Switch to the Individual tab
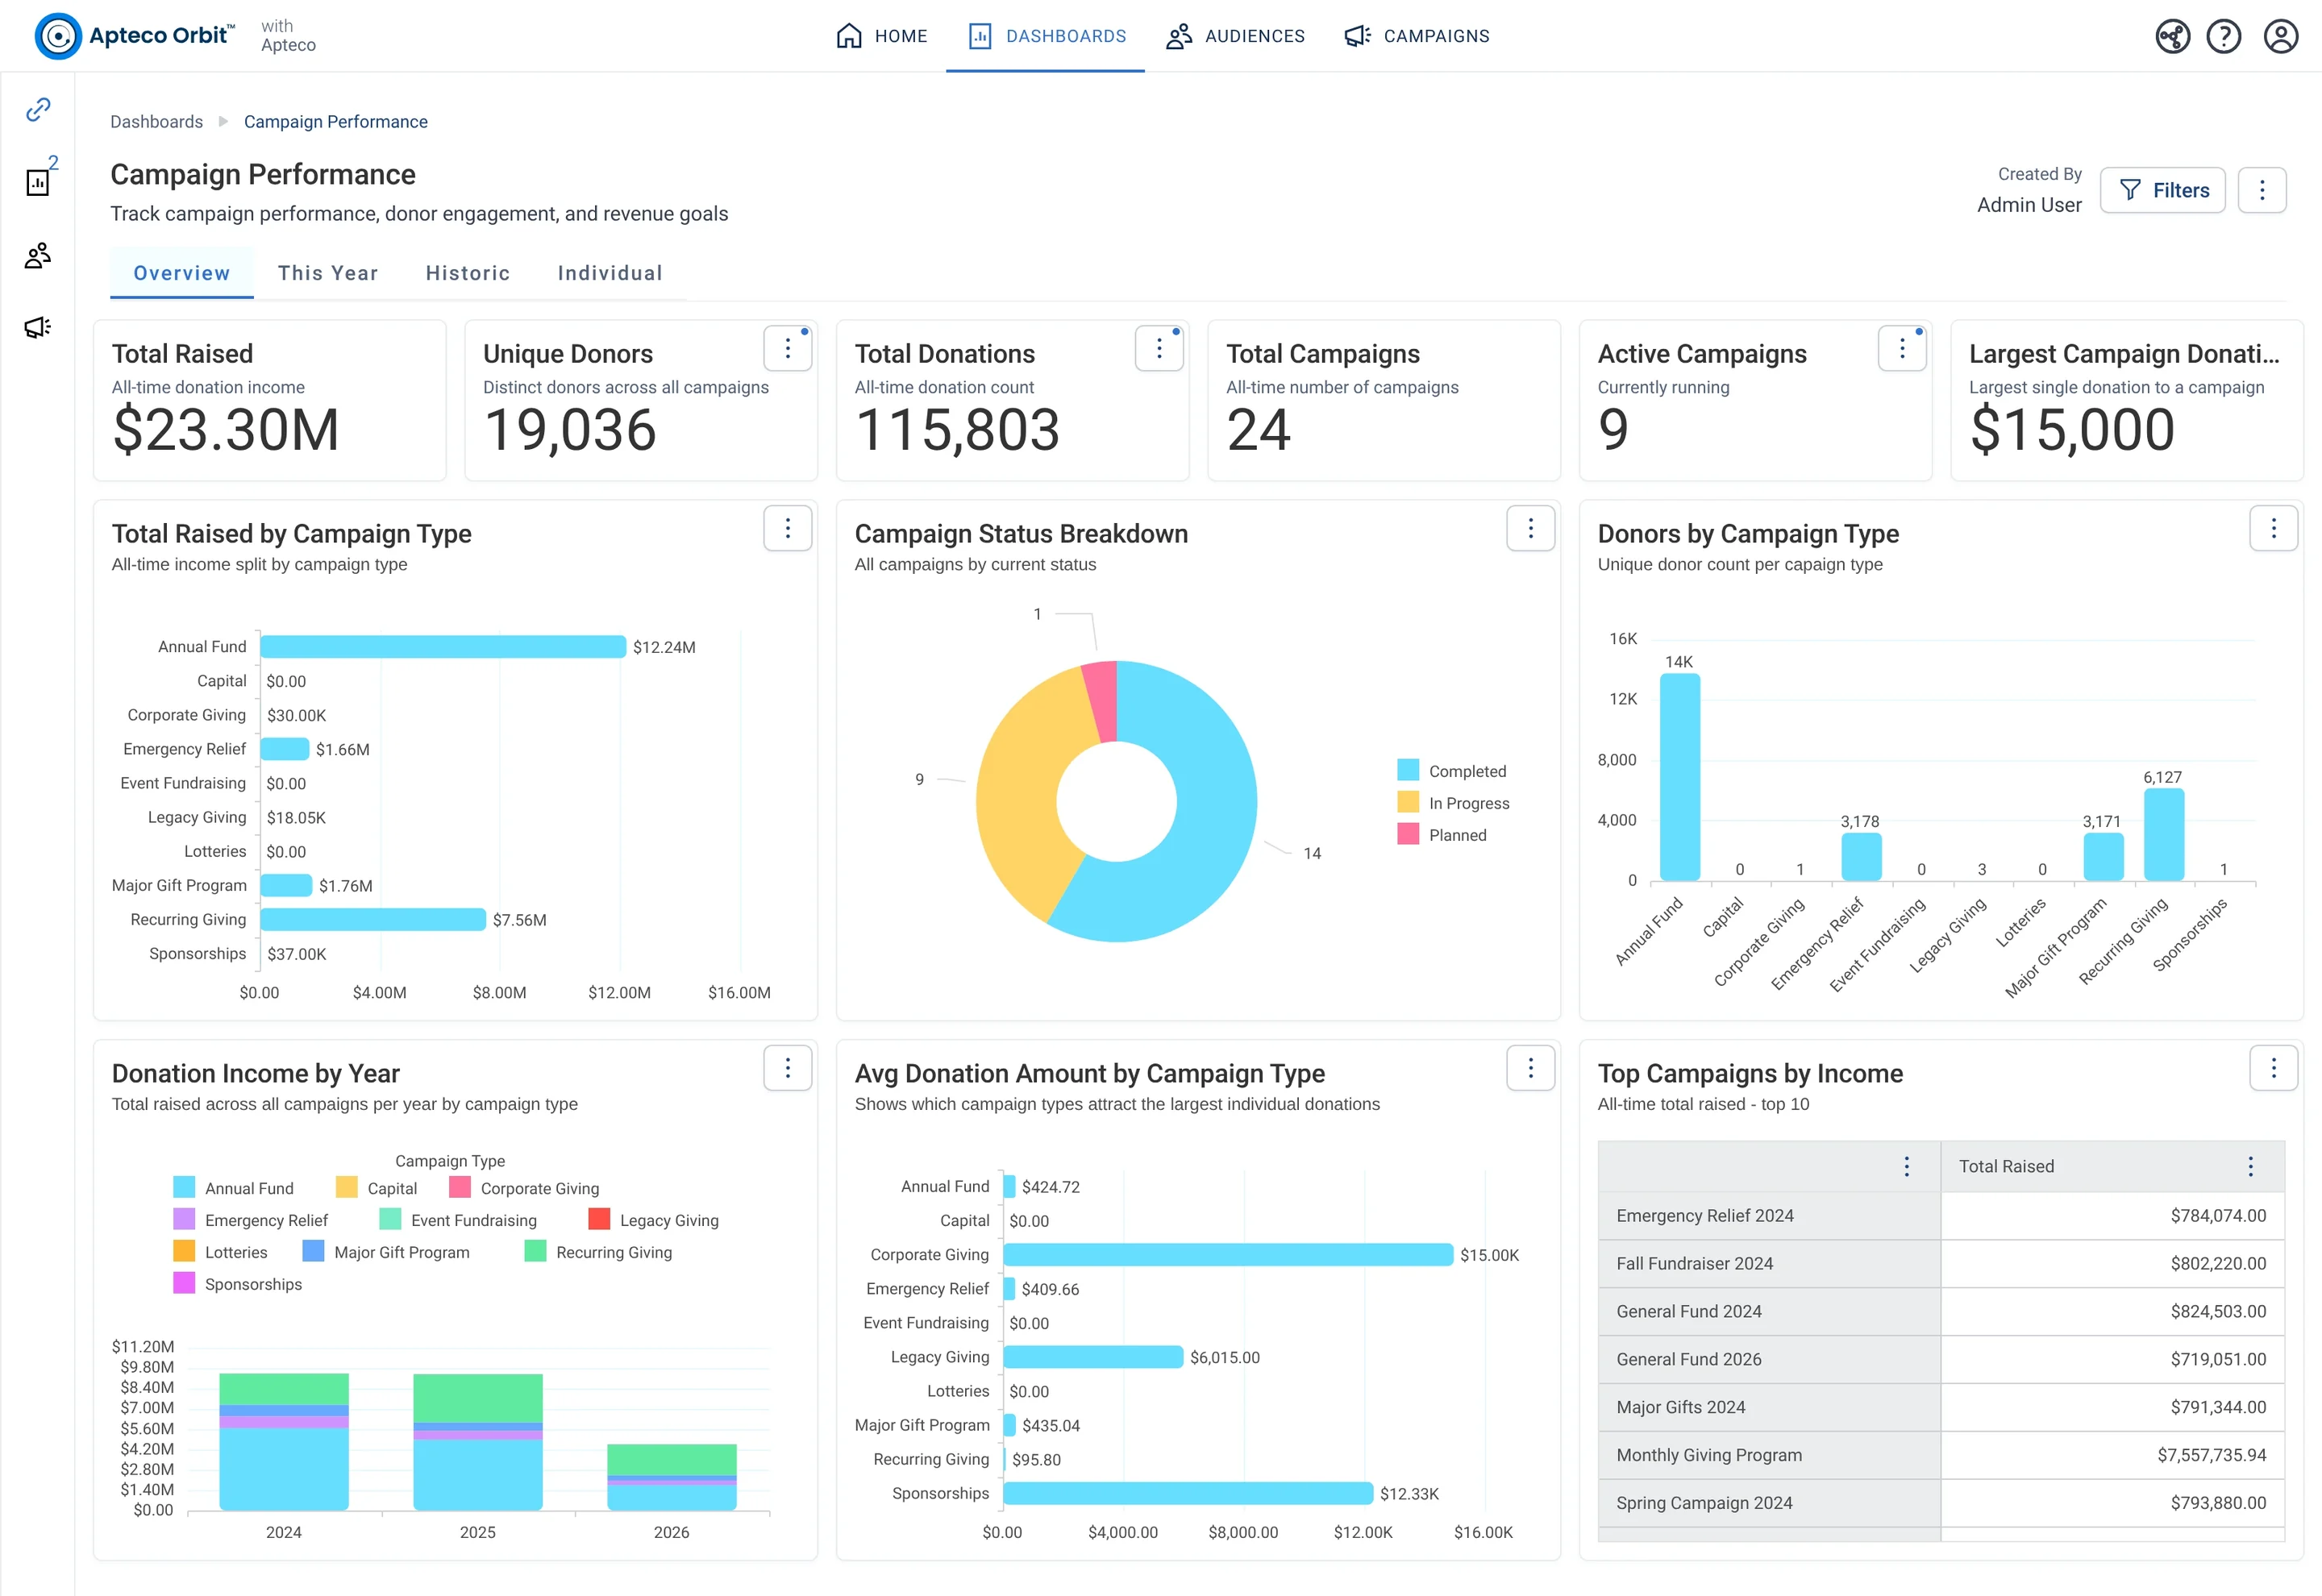Viewport: 2322px width, 1596px height. (610, 273)
